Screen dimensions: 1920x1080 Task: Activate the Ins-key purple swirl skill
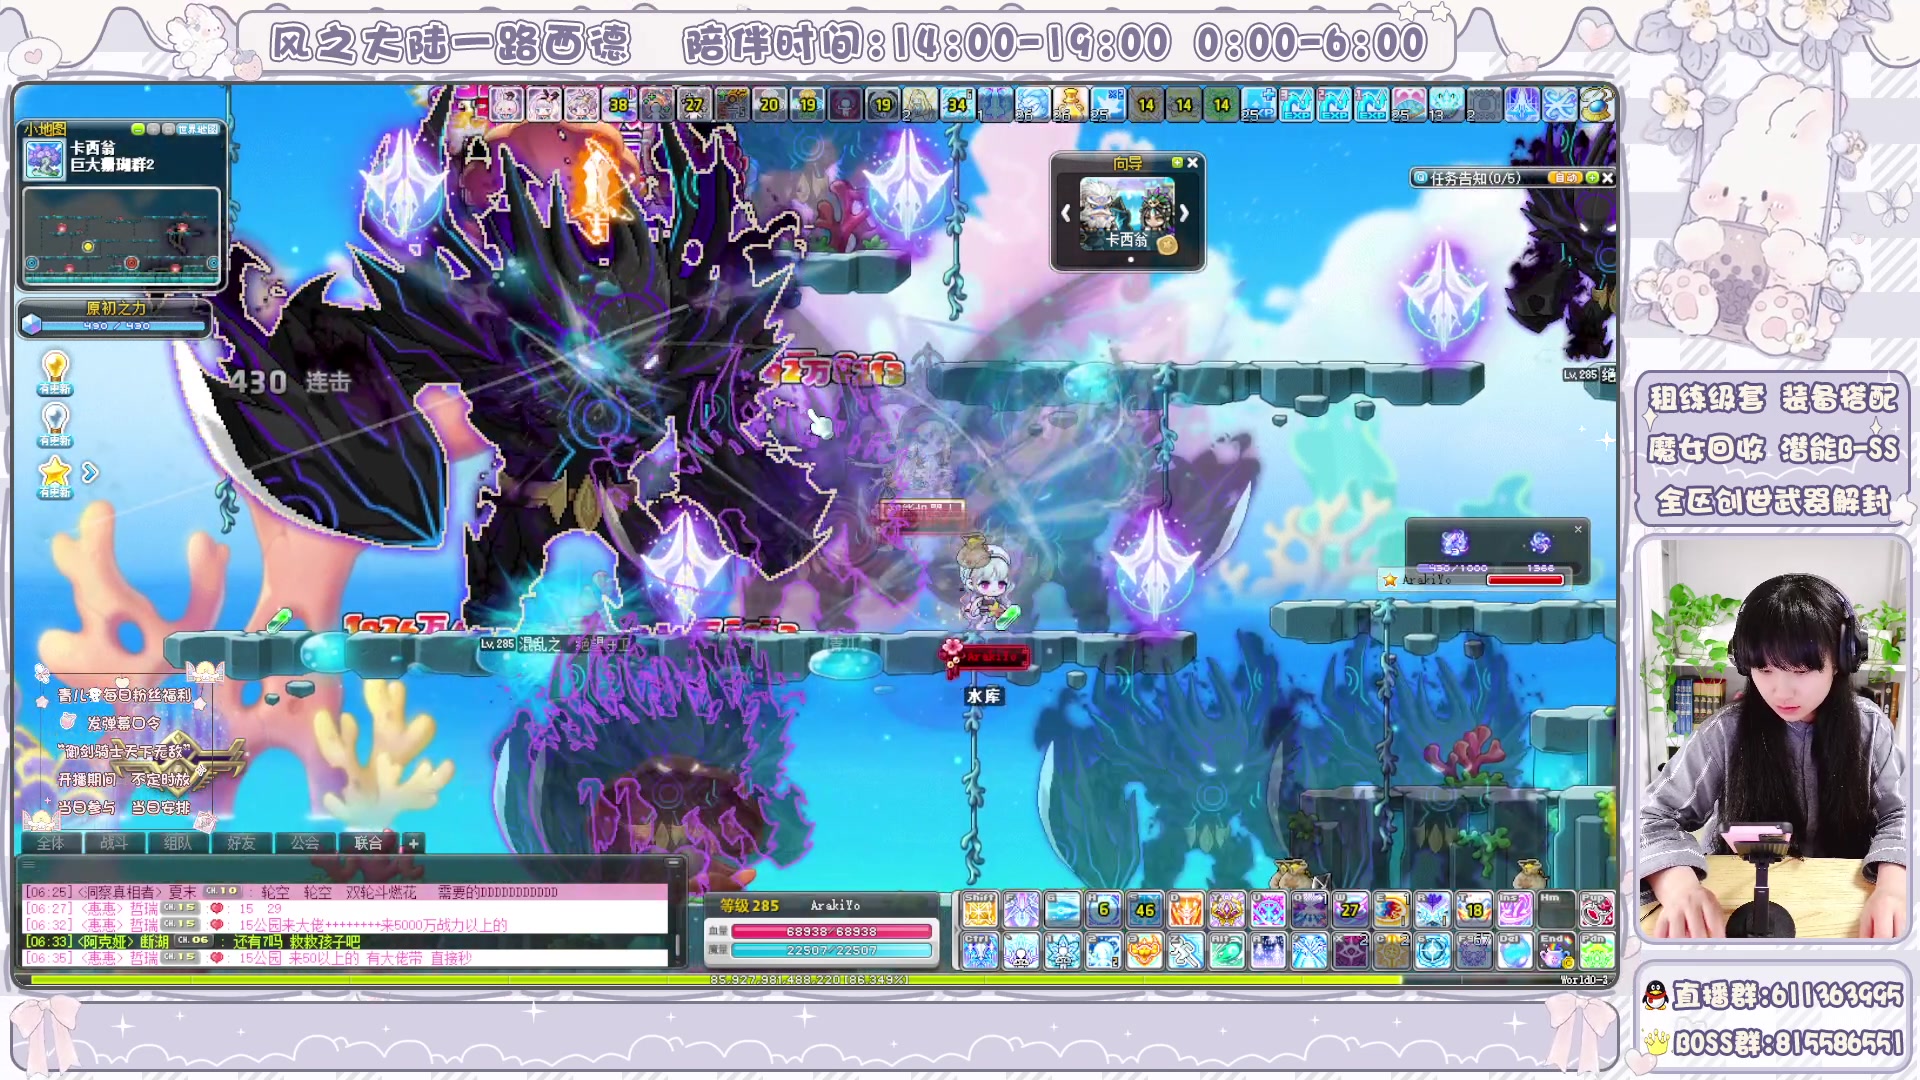[1515, 909]
